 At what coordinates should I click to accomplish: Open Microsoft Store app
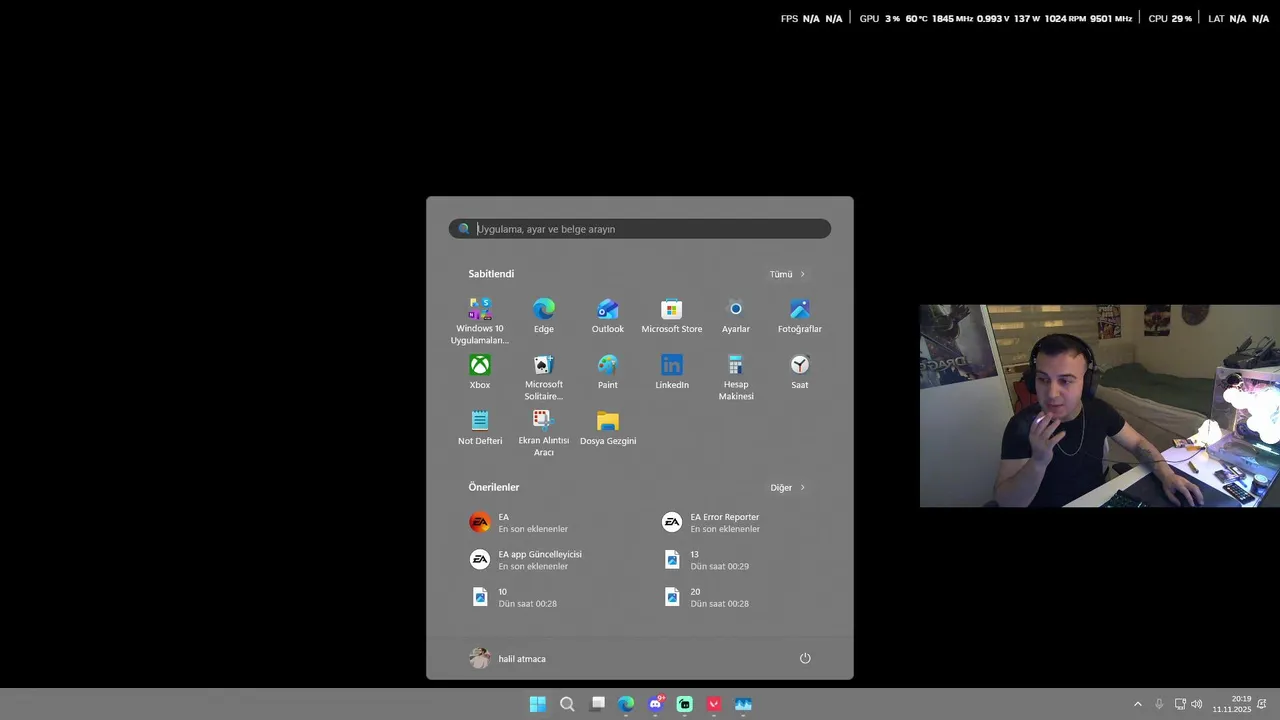pos(672,316)
